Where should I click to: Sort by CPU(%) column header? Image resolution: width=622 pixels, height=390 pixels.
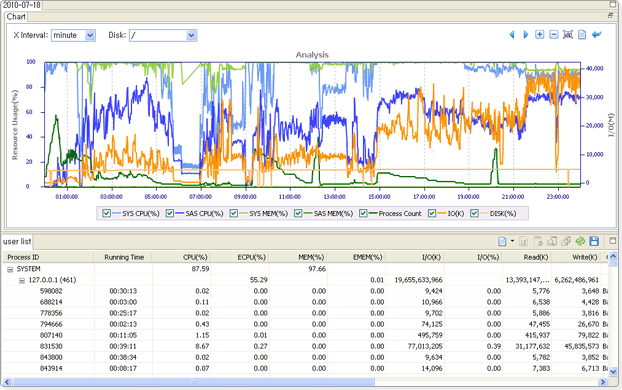point(182,257)
